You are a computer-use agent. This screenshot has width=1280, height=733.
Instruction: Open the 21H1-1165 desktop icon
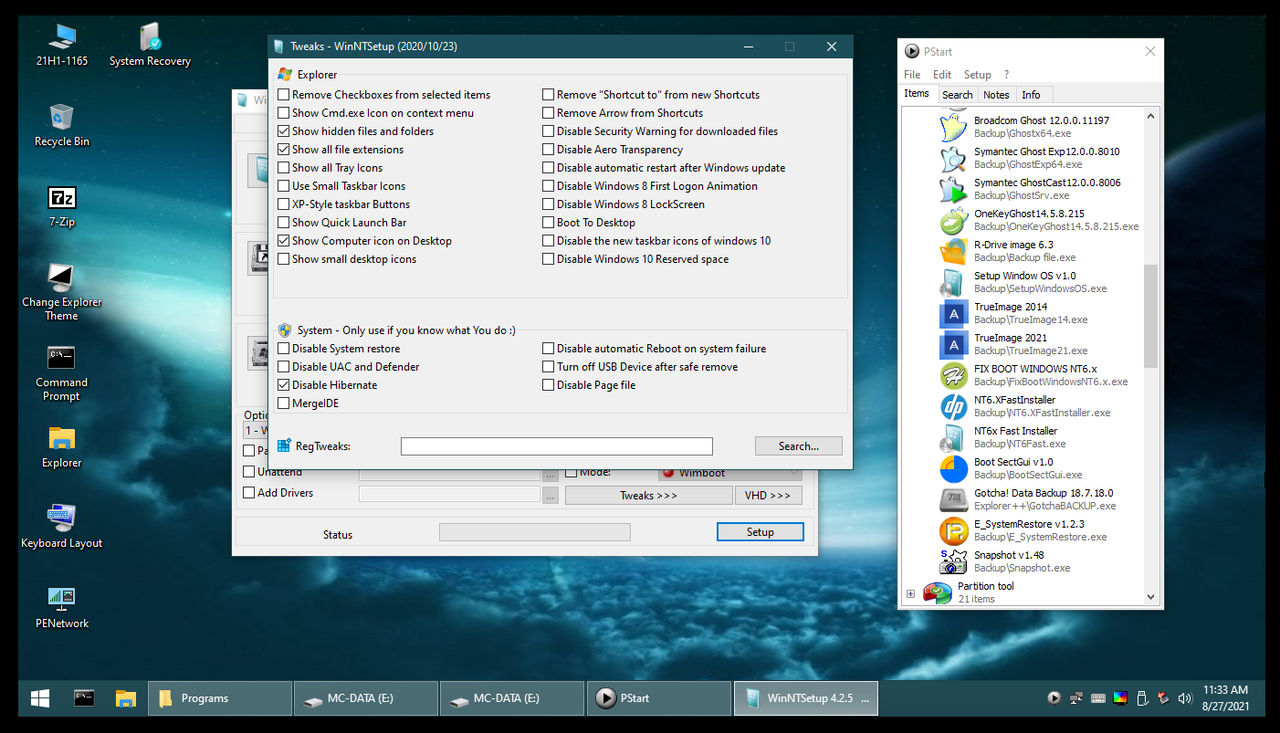(62, 45)
